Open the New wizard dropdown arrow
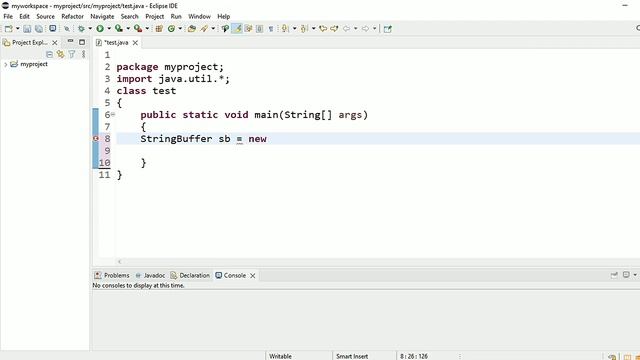The width and height of the screenshot is (640, 360). (x=18, y=29)
